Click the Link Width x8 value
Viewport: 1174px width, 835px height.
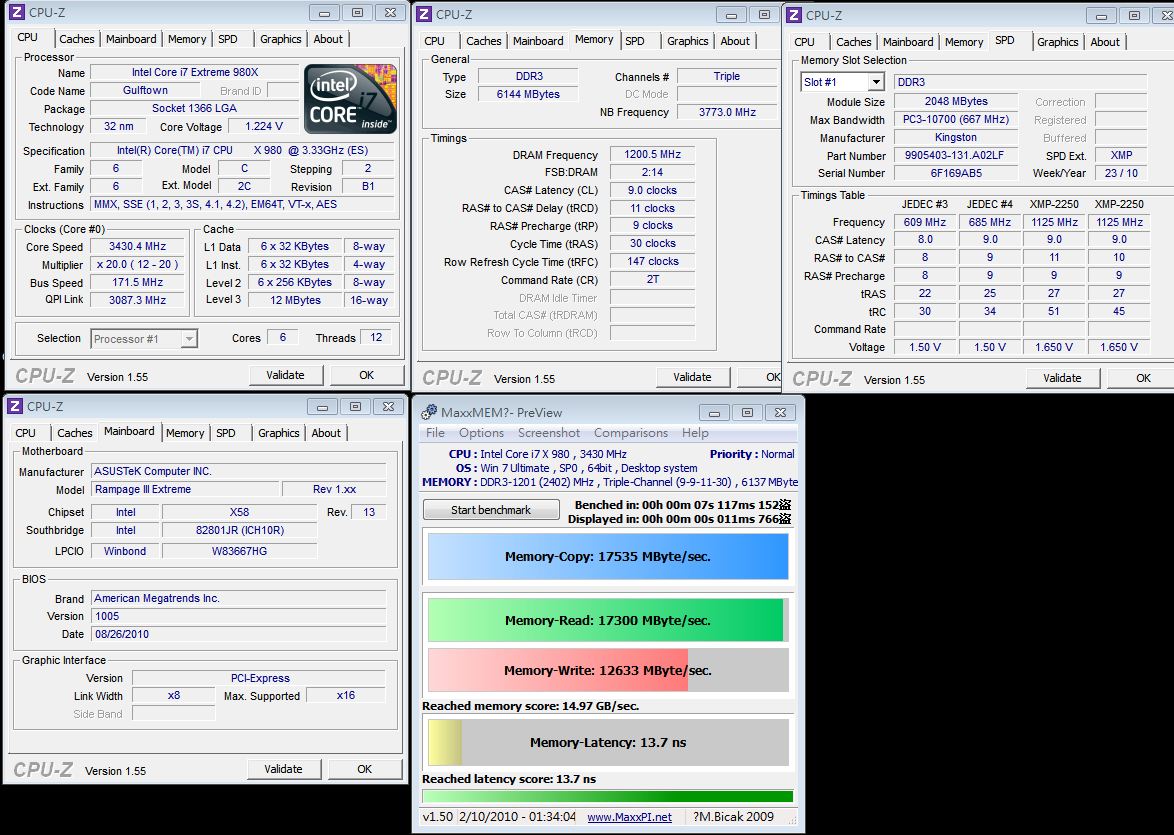(174, 696)
